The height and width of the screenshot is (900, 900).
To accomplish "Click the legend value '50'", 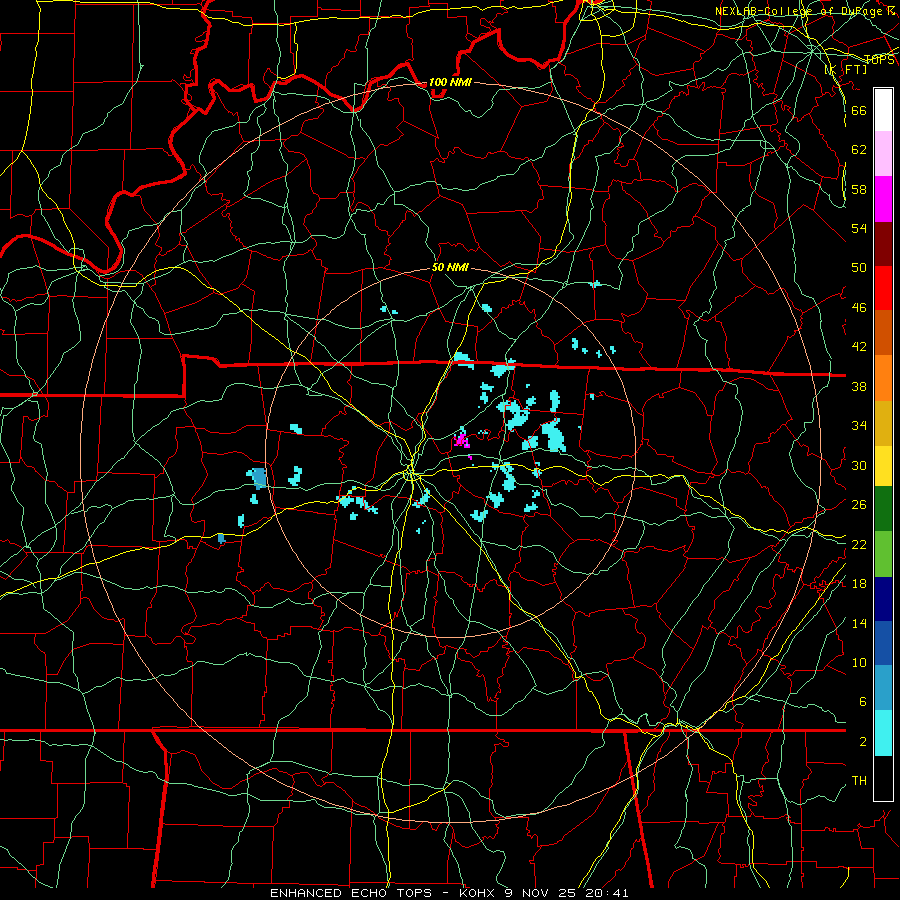I will [x=859, y=268].
